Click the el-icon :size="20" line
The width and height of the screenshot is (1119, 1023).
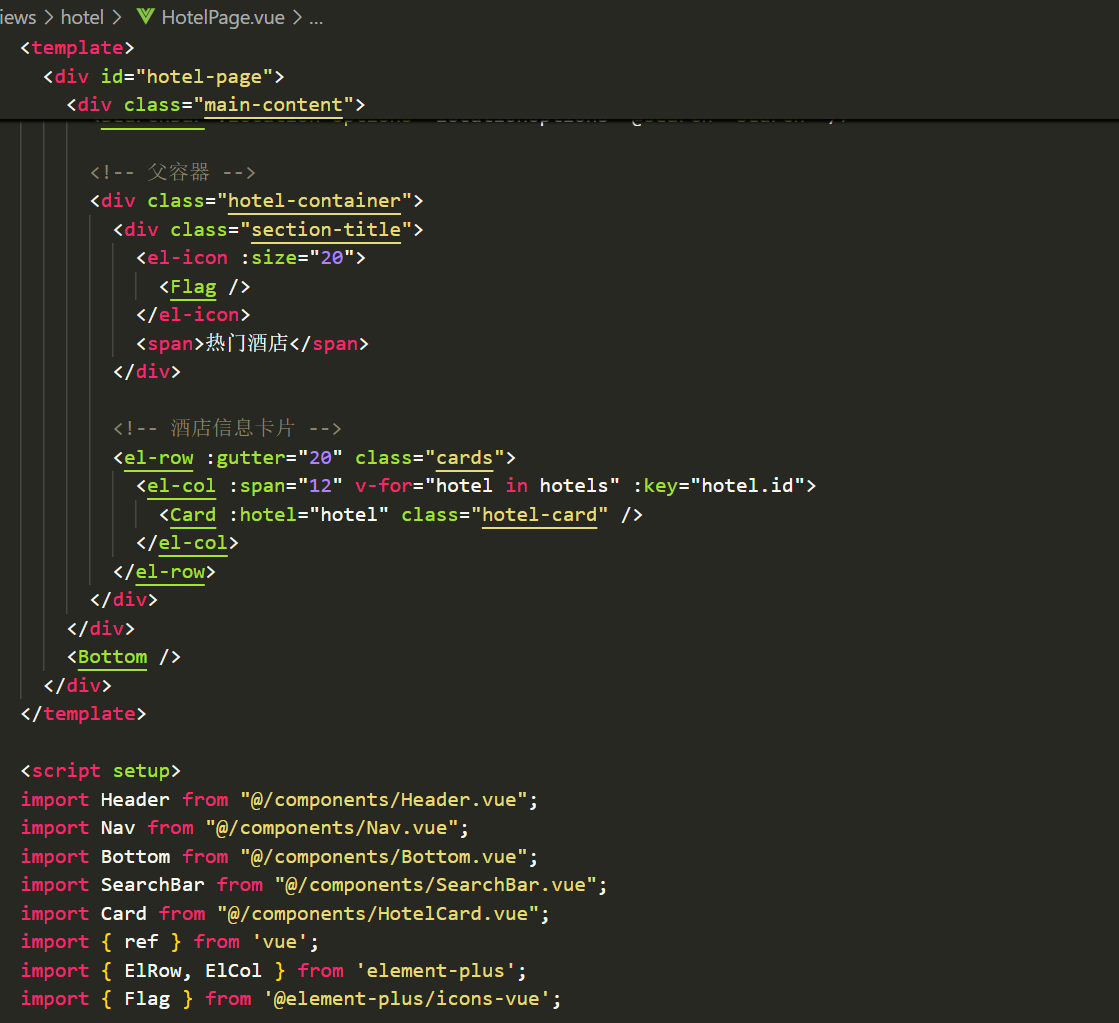[x=250, y=258]
